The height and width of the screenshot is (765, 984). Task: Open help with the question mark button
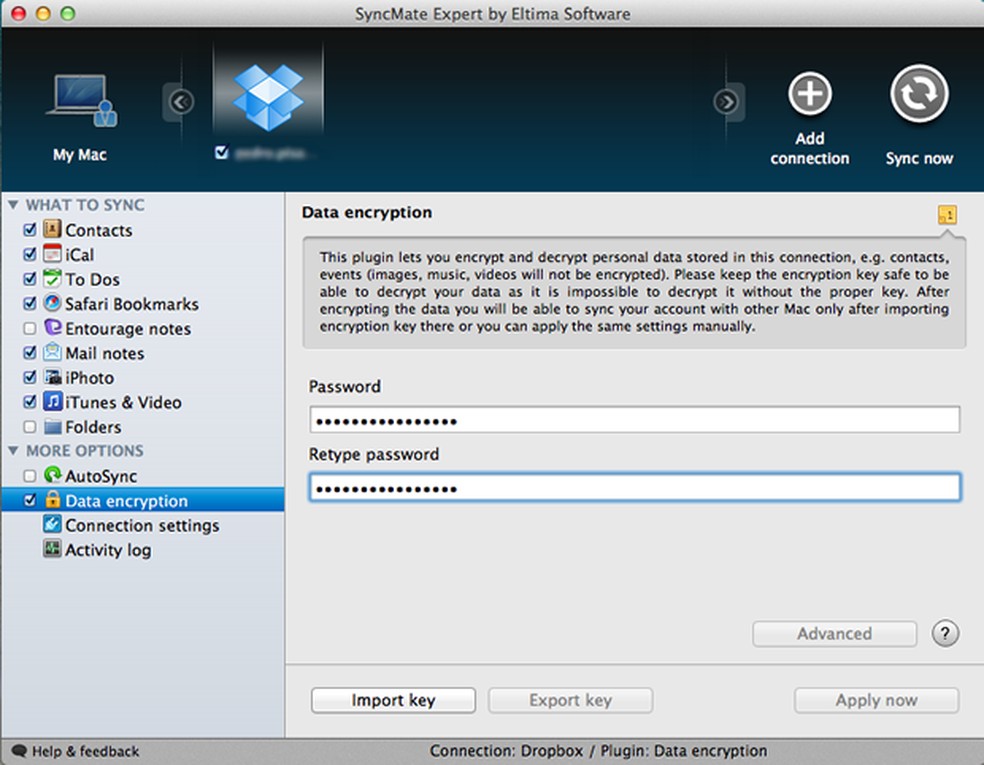coord(945,633)
